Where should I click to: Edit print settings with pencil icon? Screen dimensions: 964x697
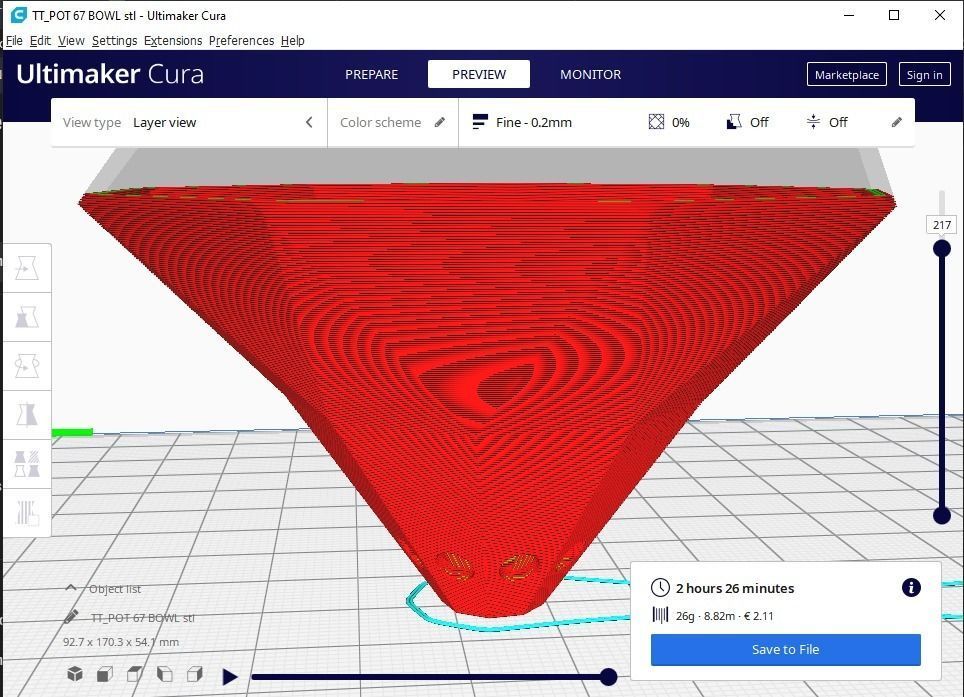click(896, 122)
